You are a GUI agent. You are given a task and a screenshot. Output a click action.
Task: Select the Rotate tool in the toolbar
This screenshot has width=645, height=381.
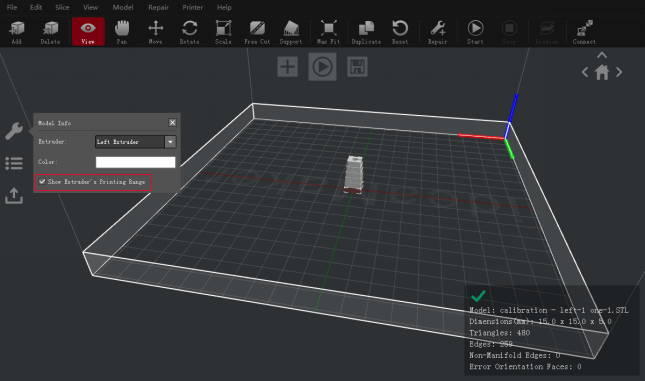[x=189, y=32]
